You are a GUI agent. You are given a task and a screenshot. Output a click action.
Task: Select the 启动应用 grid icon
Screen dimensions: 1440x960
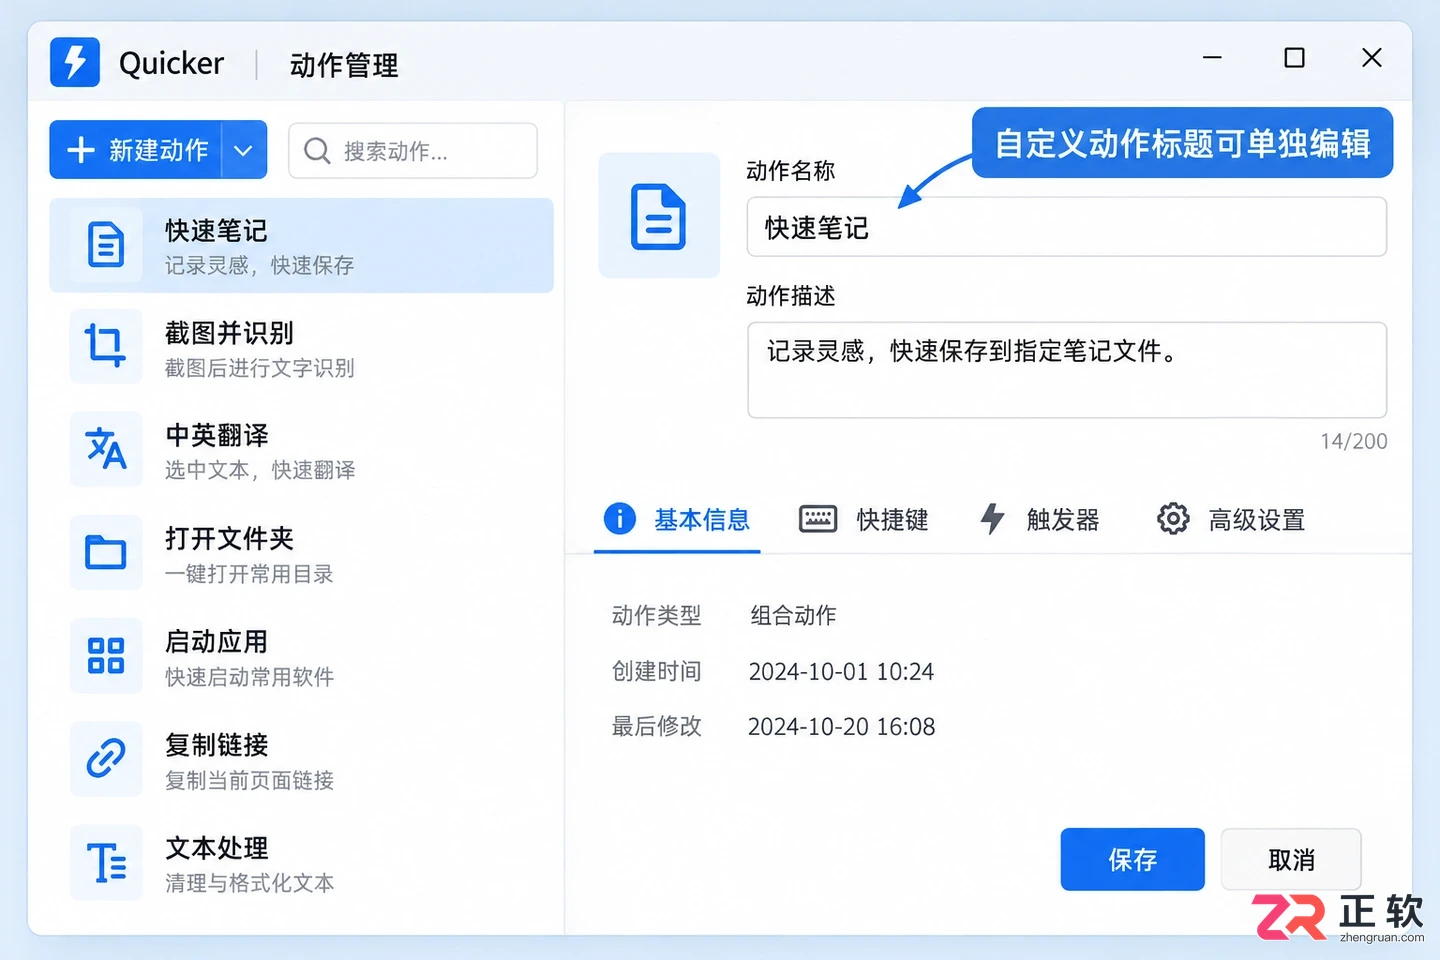tap(106, 655)
